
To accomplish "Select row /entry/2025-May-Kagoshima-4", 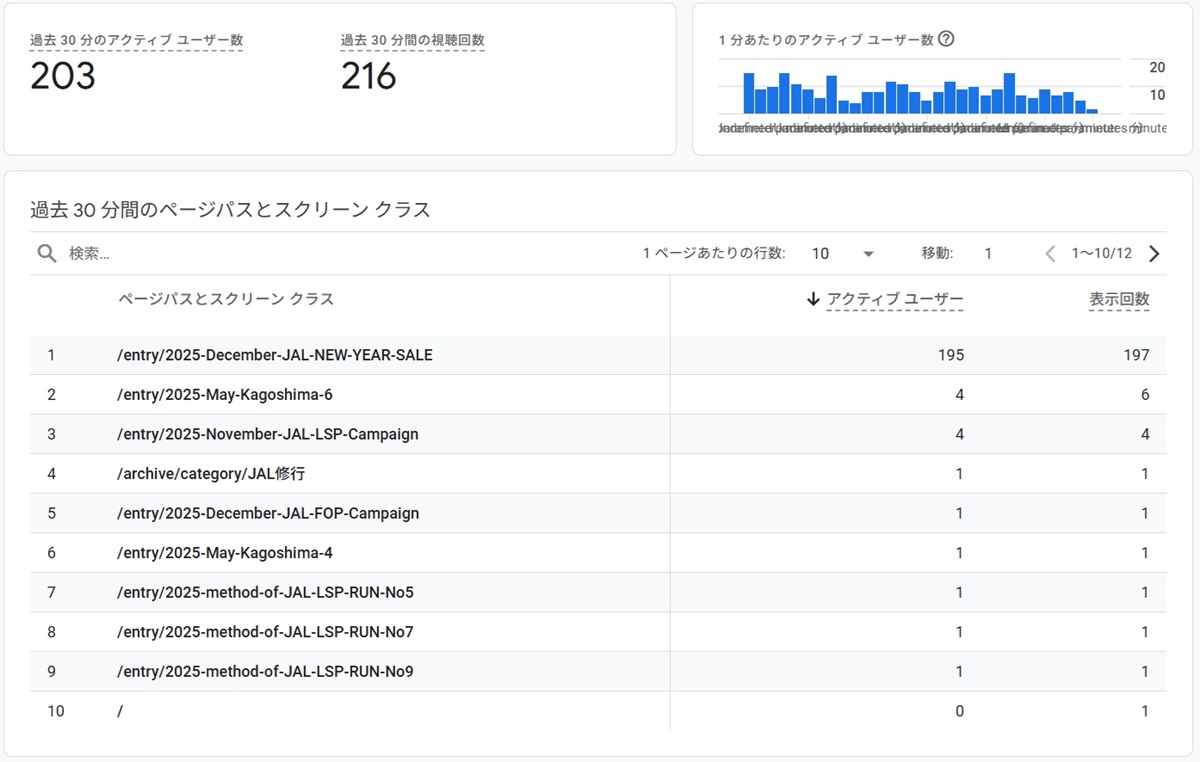I will click(x=598, y=553).
